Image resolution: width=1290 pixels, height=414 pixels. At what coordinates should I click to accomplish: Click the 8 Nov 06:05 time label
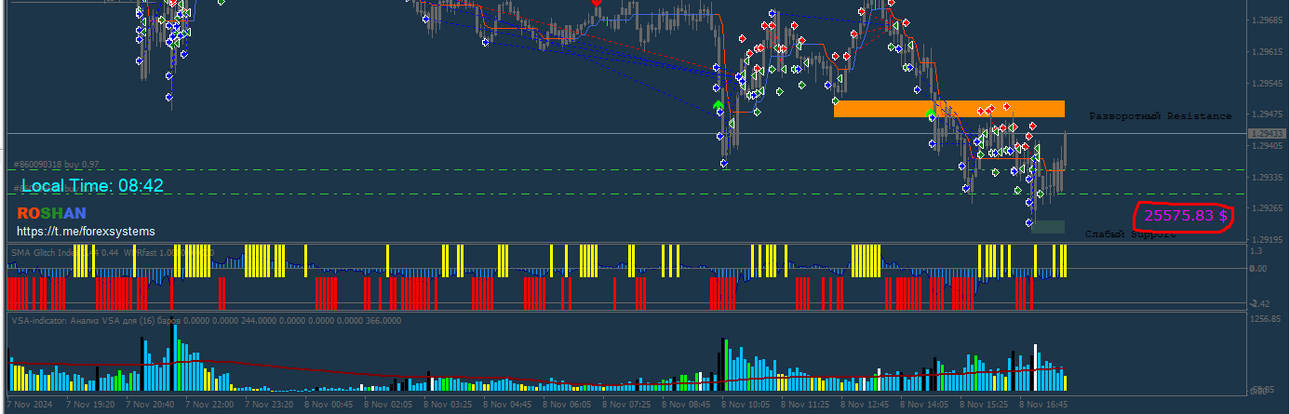568,406
